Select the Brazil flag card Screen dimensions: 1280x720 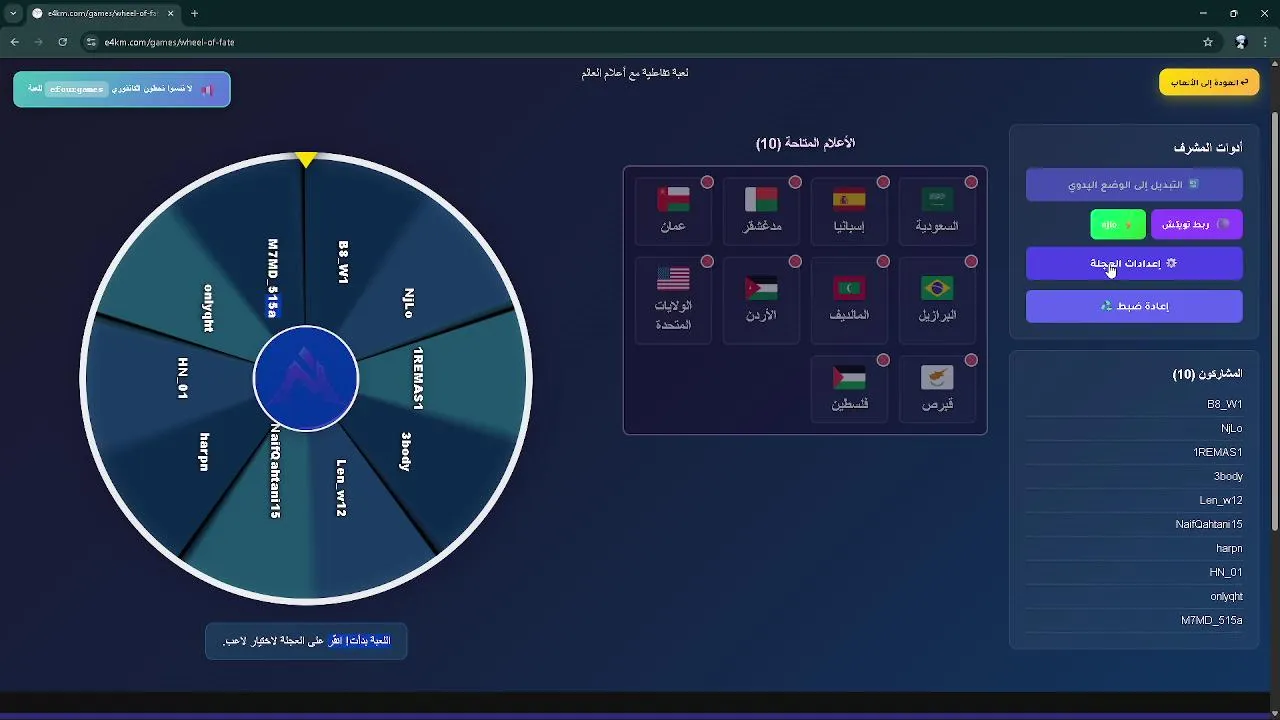click(x=937, y=300)
